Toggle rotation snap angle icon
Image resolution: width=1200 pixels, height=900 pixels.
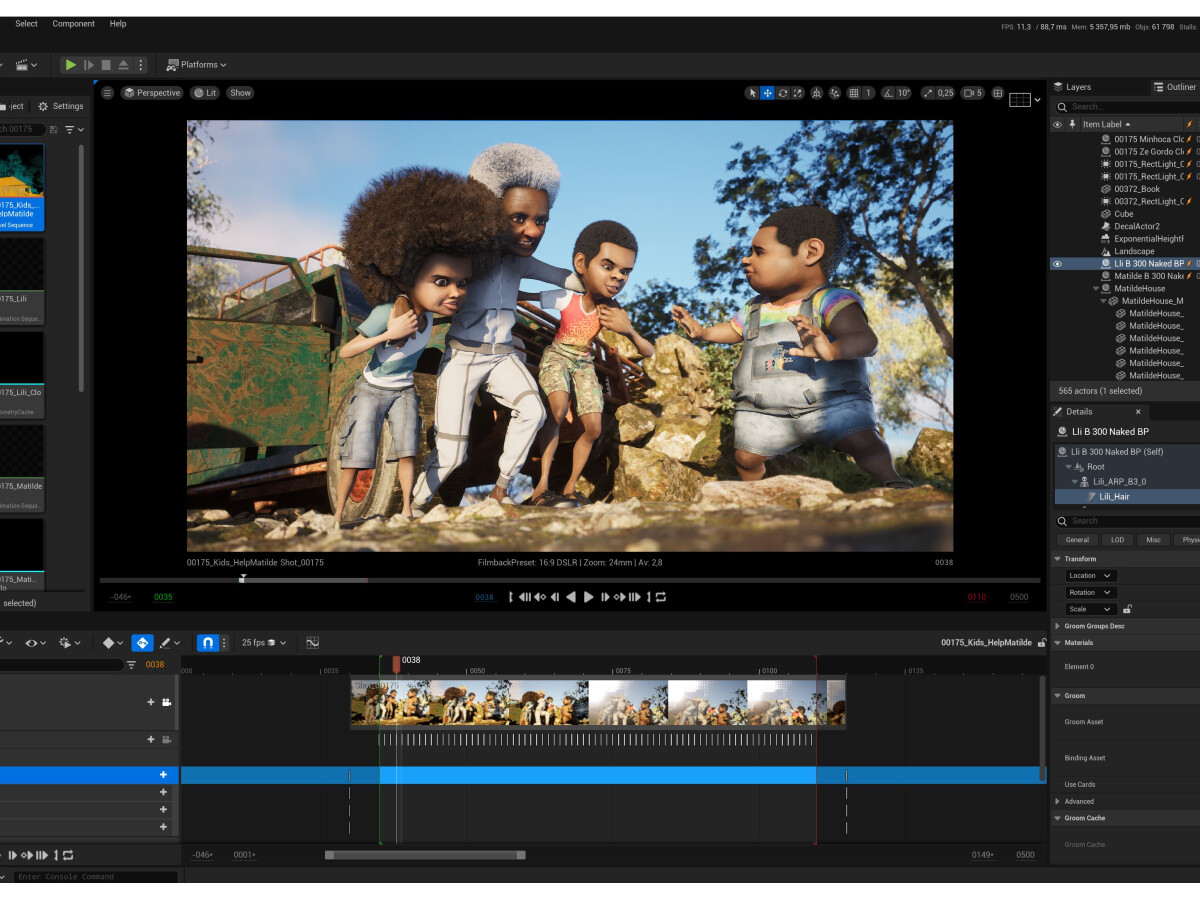click(x=889, y=93)
